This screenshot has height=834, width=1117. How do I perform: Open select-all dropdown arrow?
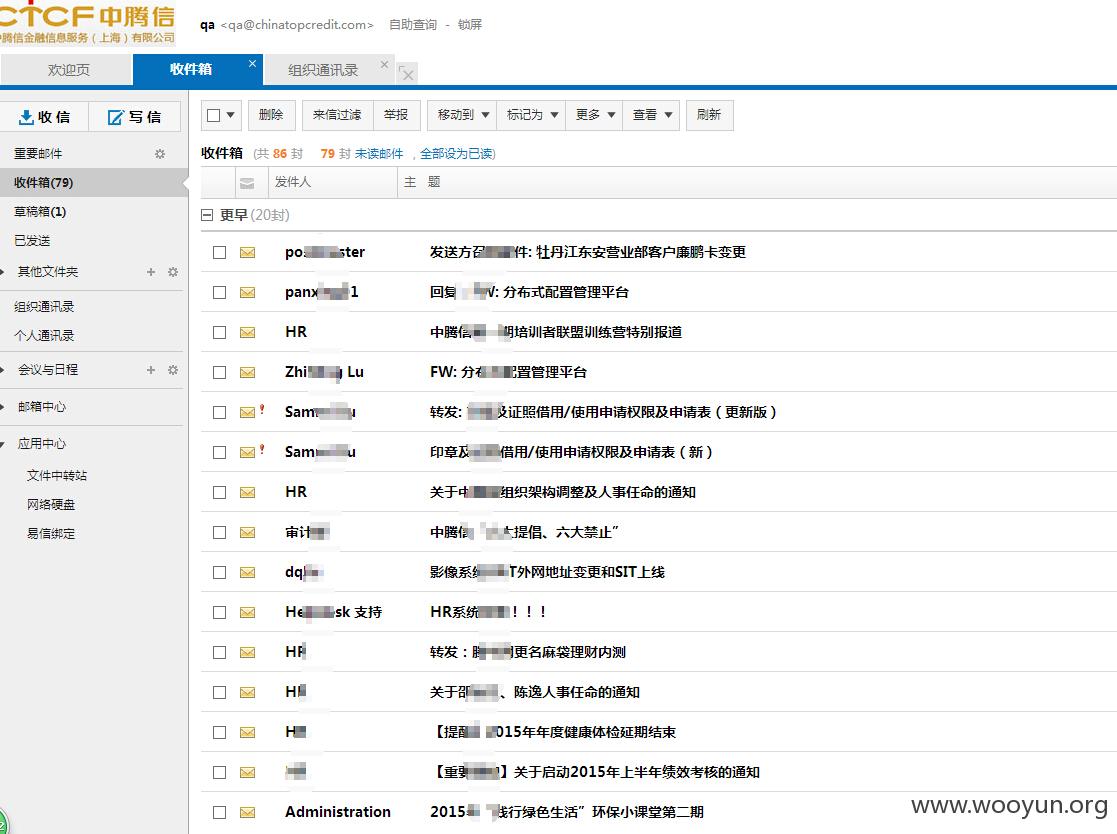(x=230, y=115)
